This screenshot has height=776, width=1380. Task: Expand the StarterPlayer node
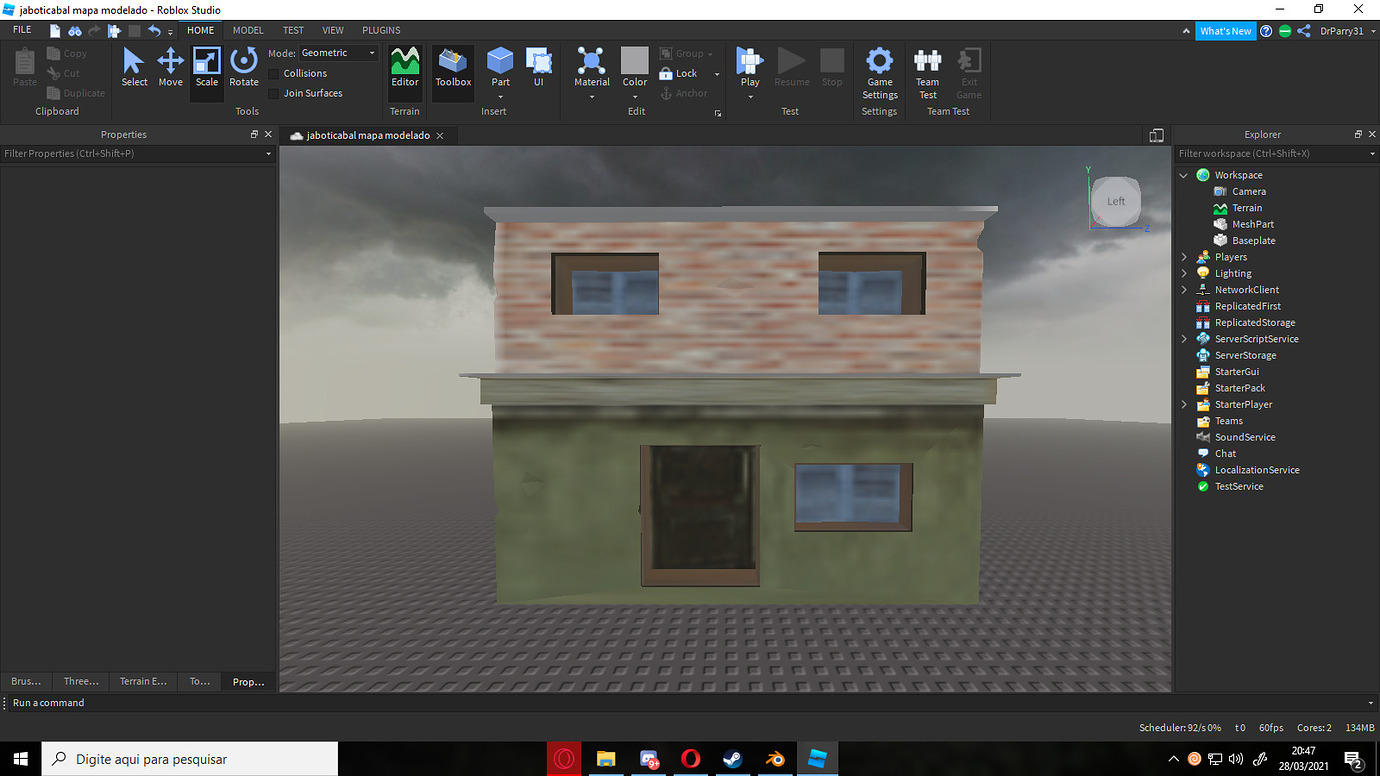[x=1184, y=404]
